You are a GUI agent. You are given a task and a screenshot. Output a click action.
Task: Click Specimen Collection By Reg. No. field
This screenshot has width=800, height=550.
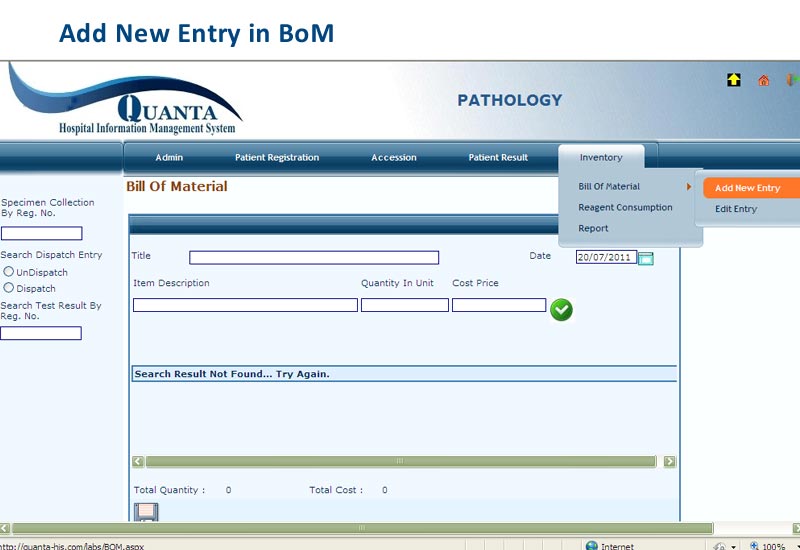(x=41, y=233)
